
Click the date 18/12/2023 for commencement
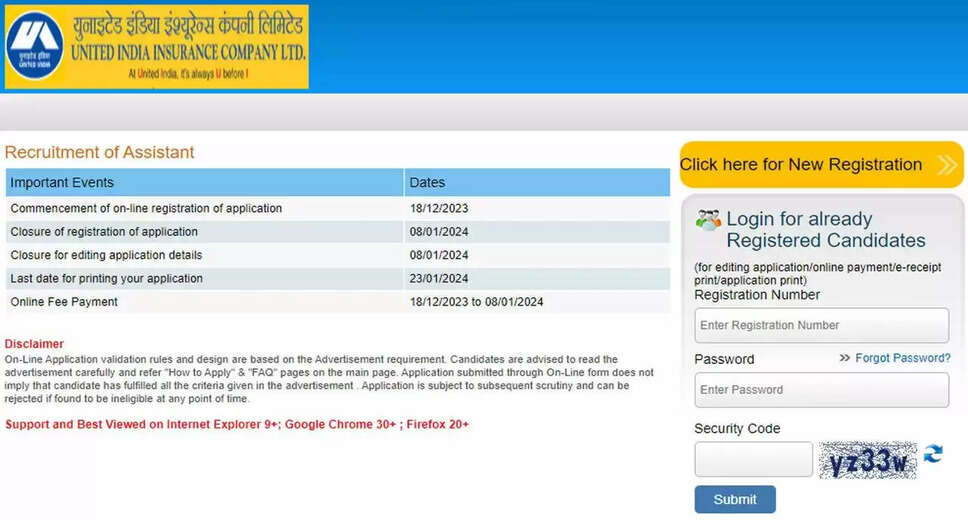click(x=439, y=209)
